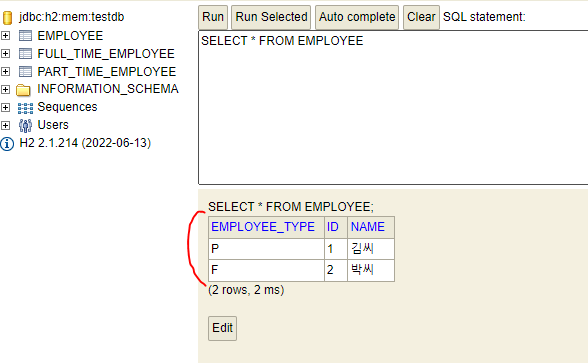588x363 pixels.
Task: Click the Sequences icon
Action: (25, 108)
